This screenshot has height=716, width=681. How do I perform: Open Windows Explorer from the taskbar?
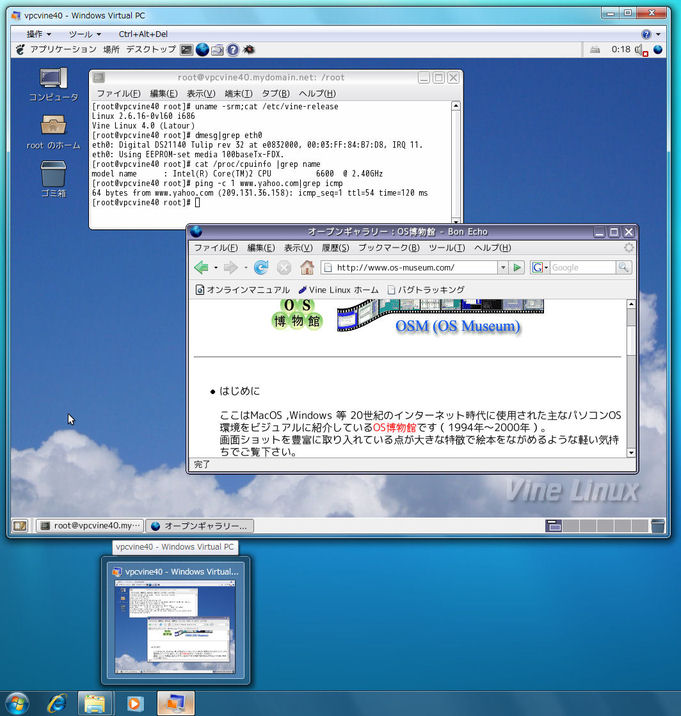[95, 703]
